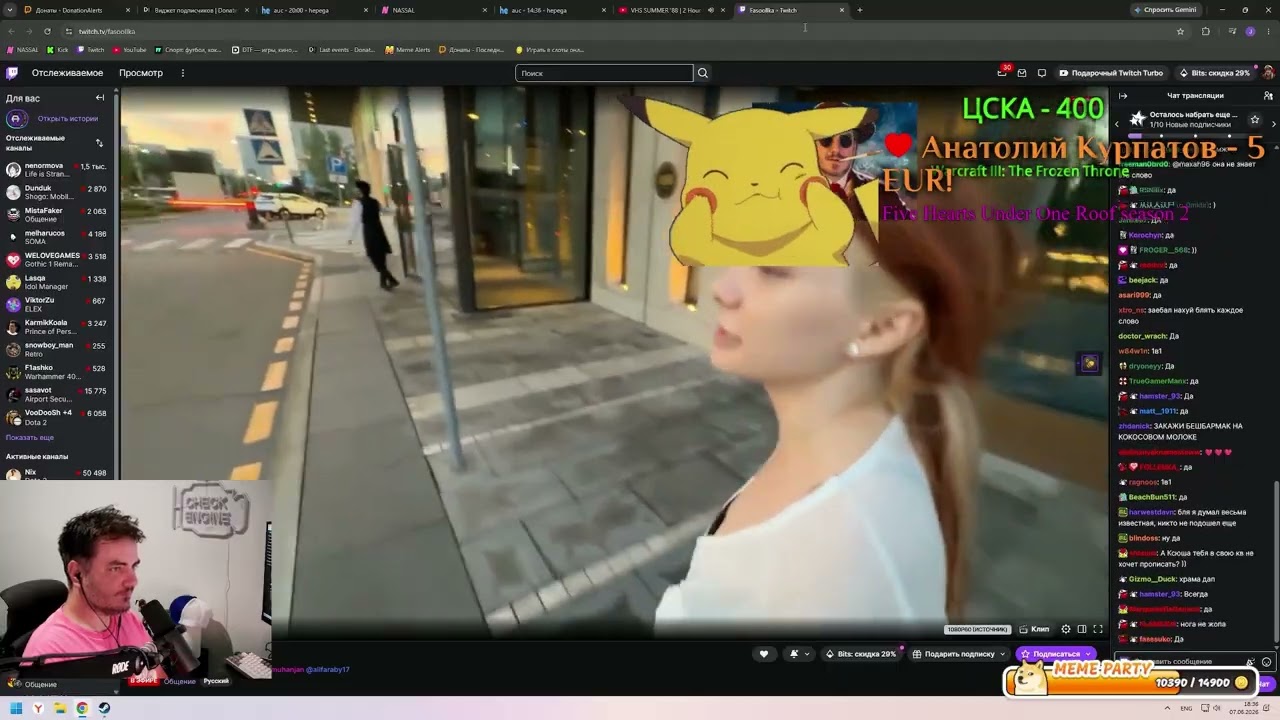Open video player settings gear
Viewport: 1280px width, 720px height.
click(x=1066, y=629)
